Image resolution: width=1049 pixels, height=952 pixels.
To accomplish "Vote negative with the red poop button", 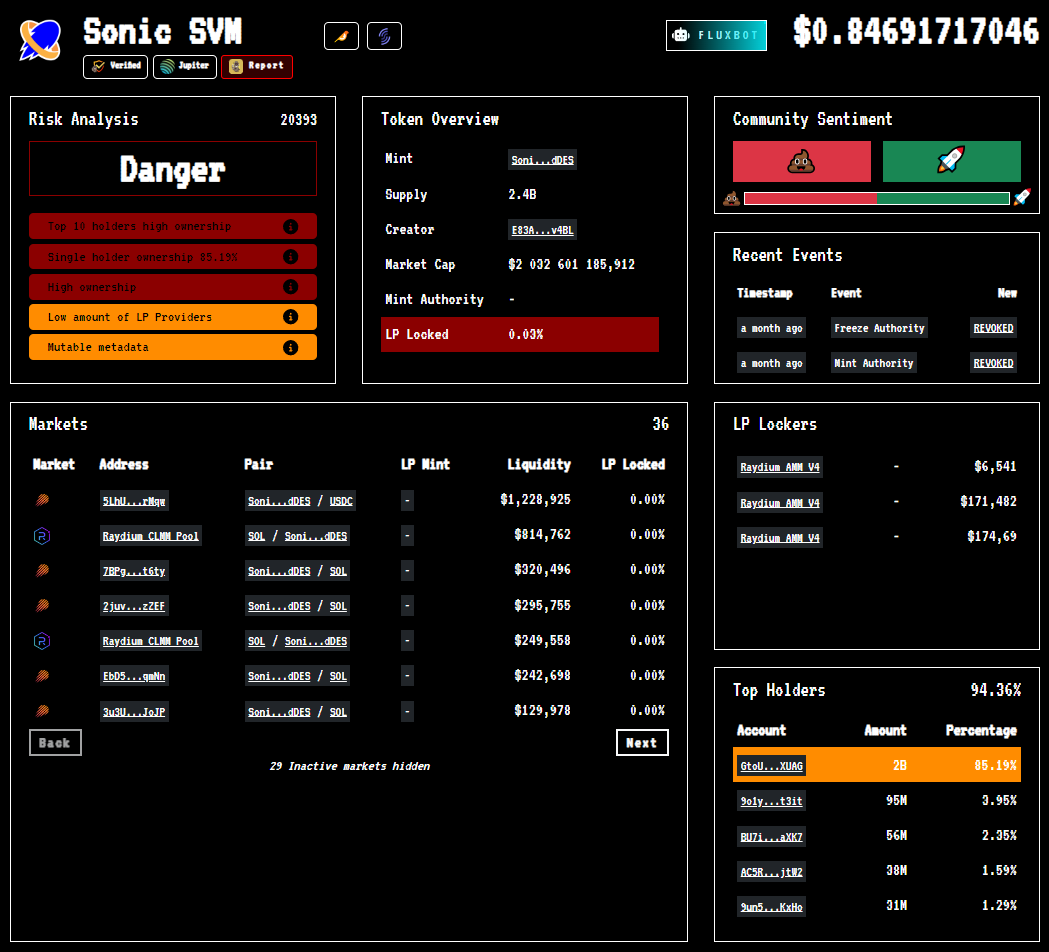I will (x=801, y=161).
